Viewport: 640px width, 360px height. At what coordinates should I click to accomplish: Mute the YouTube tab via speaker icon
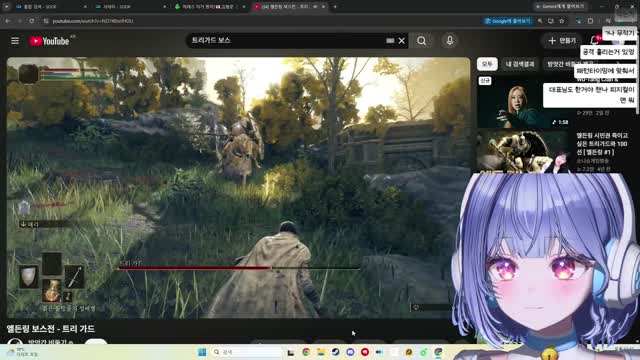pyautogui.click(x=315, y=7)
